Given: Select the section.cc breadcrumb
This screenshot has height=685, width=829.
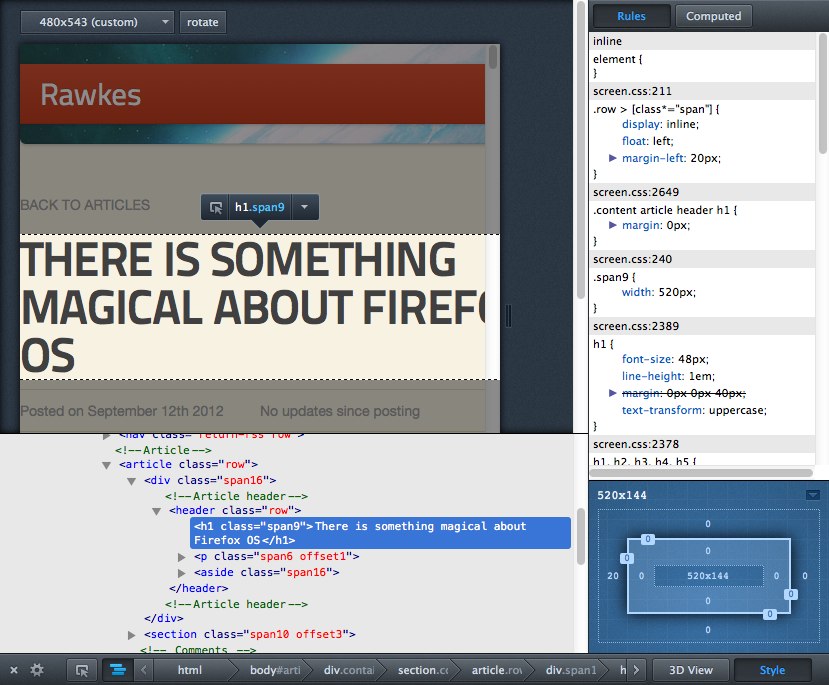Looking at the screenshot, I should (x=423, y=670).
